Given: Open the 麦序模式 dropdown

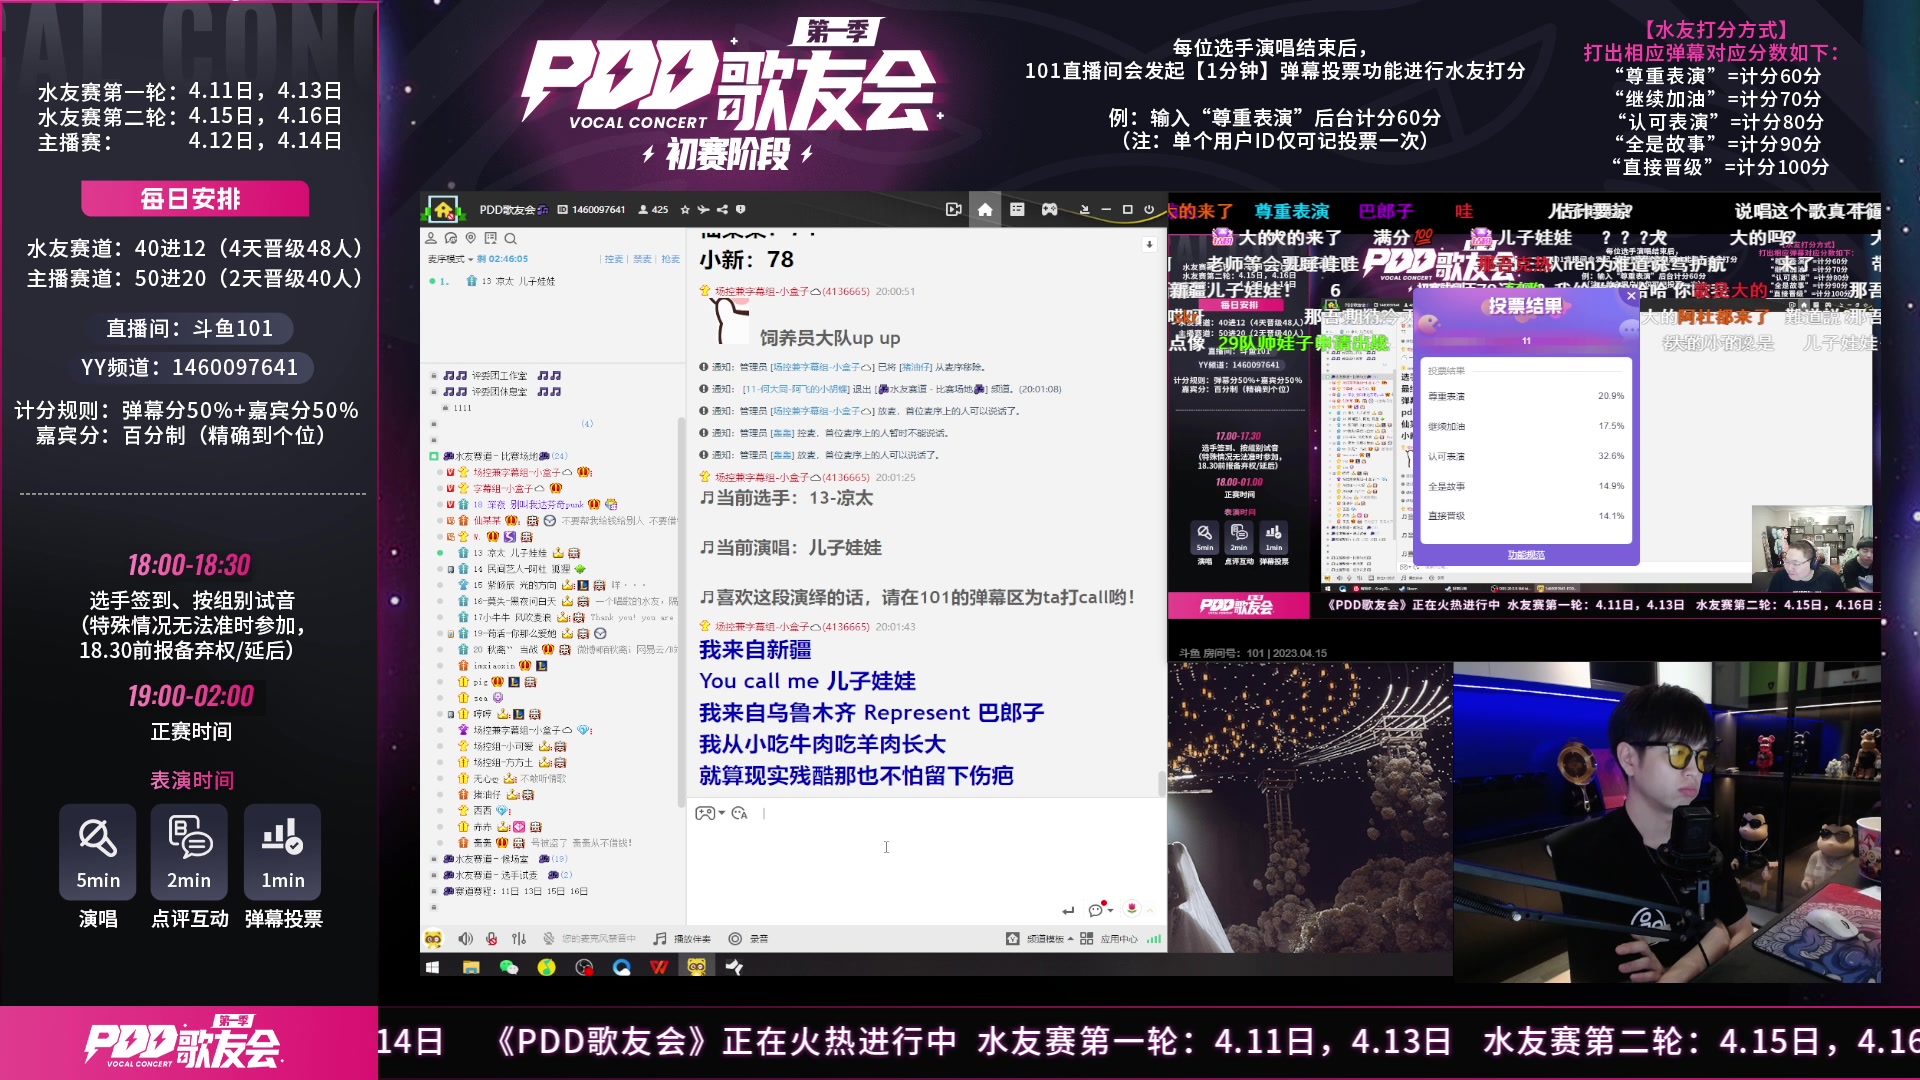Looking at the screenshot, I should (x=450, y=259).
